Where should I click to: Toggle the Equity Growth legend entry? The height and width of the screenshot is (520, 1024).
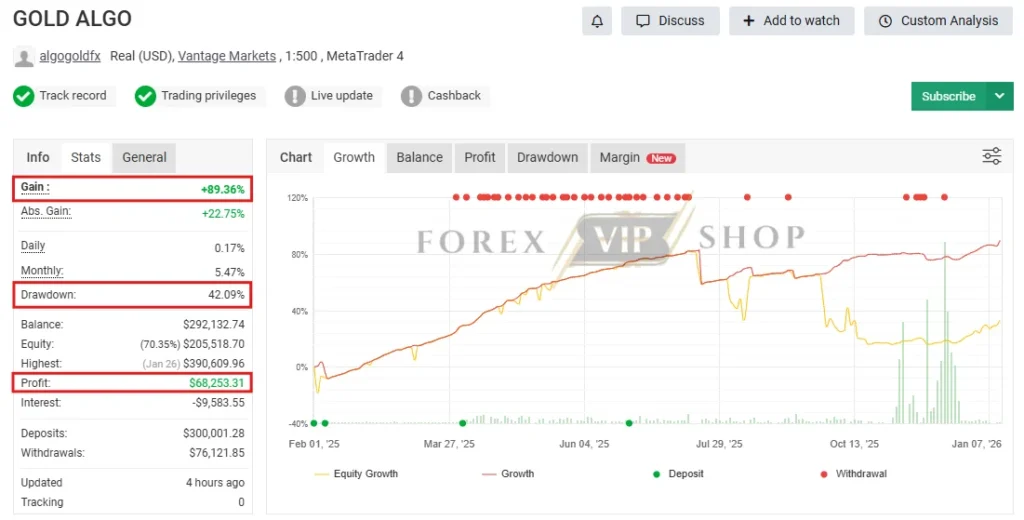[356, 474]
